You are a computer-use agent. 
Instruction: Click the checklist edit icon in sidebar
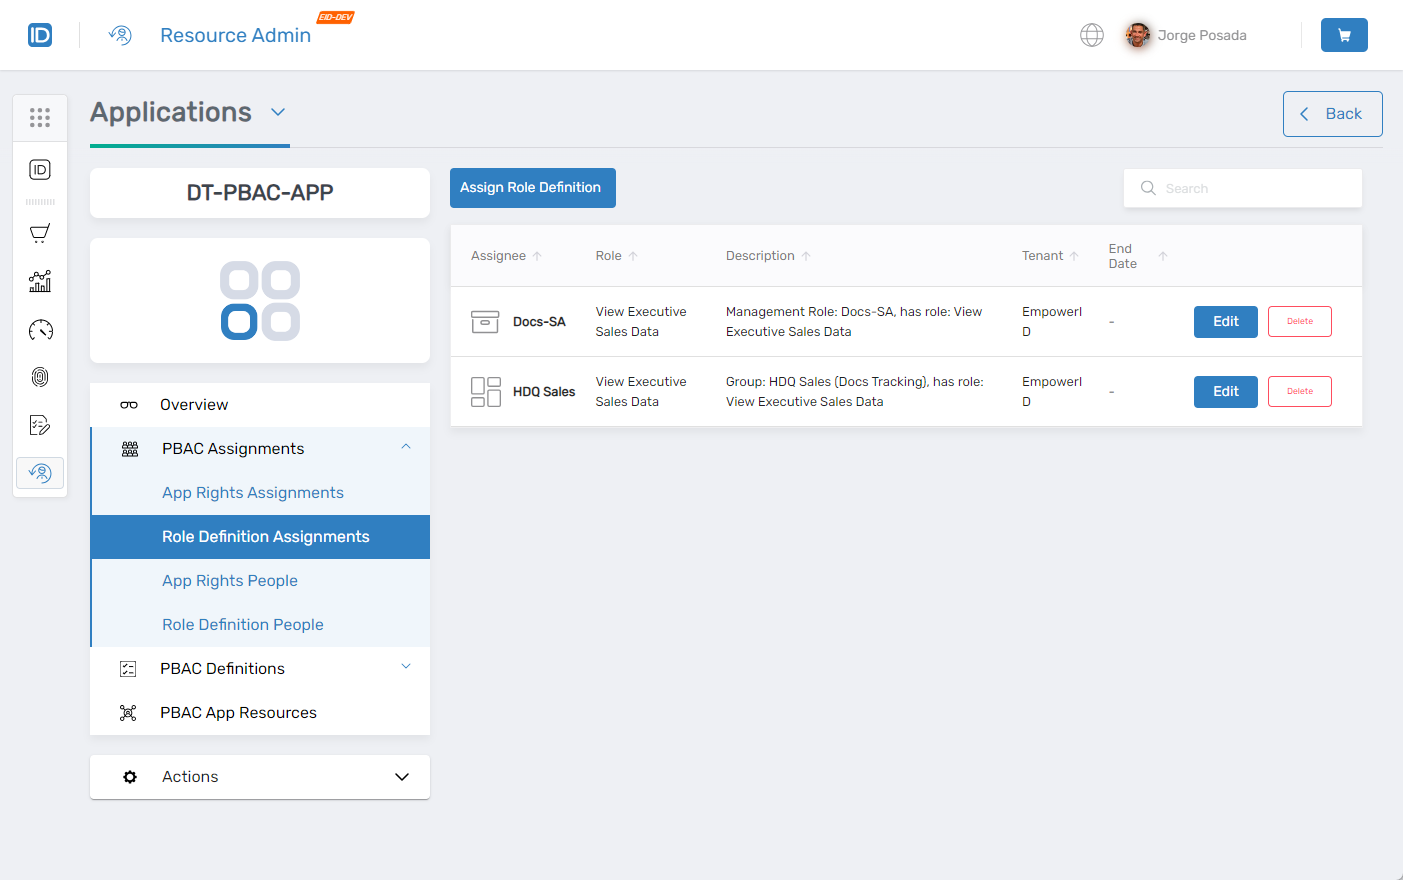pos(40,425)
